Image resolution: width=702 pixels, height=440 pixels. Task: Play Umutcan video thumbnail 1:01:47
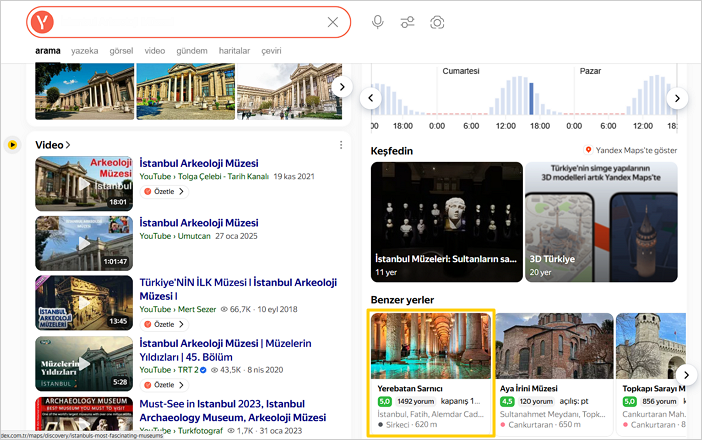click(84, 243)
